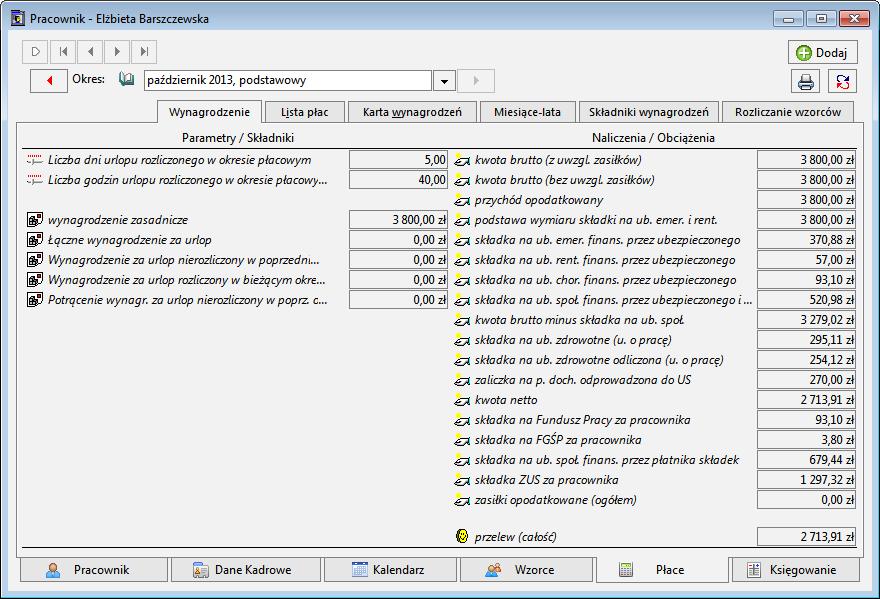Click icon beside Wynagrodzenie za urlop rozliczony

click(x=35, y=280)
